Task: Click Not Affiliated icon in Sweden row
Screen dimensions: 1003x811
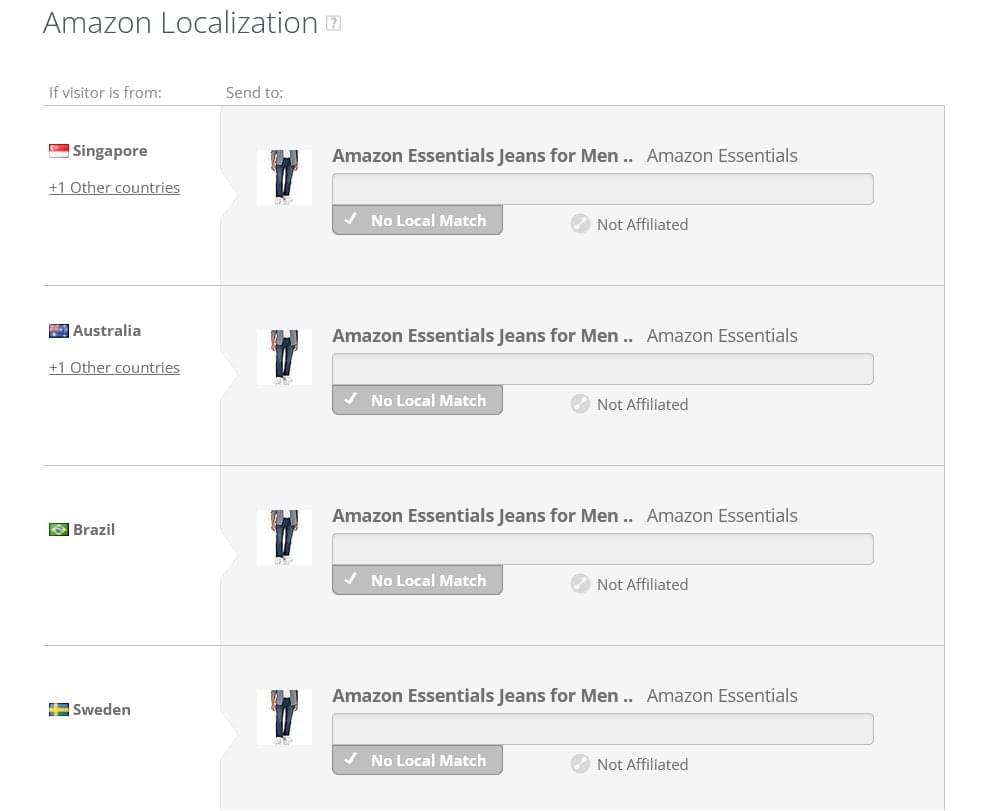Action: (580, 764)
